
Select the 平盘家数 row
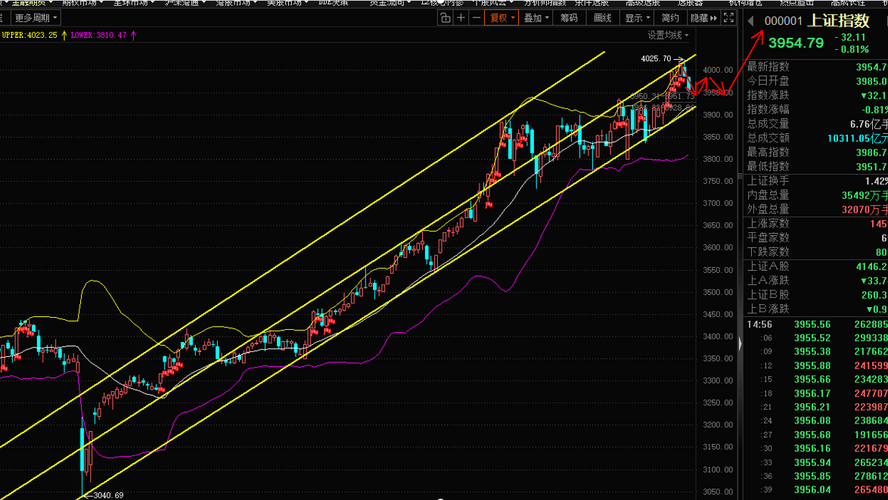pyautogui.click(x=816, y=238)
